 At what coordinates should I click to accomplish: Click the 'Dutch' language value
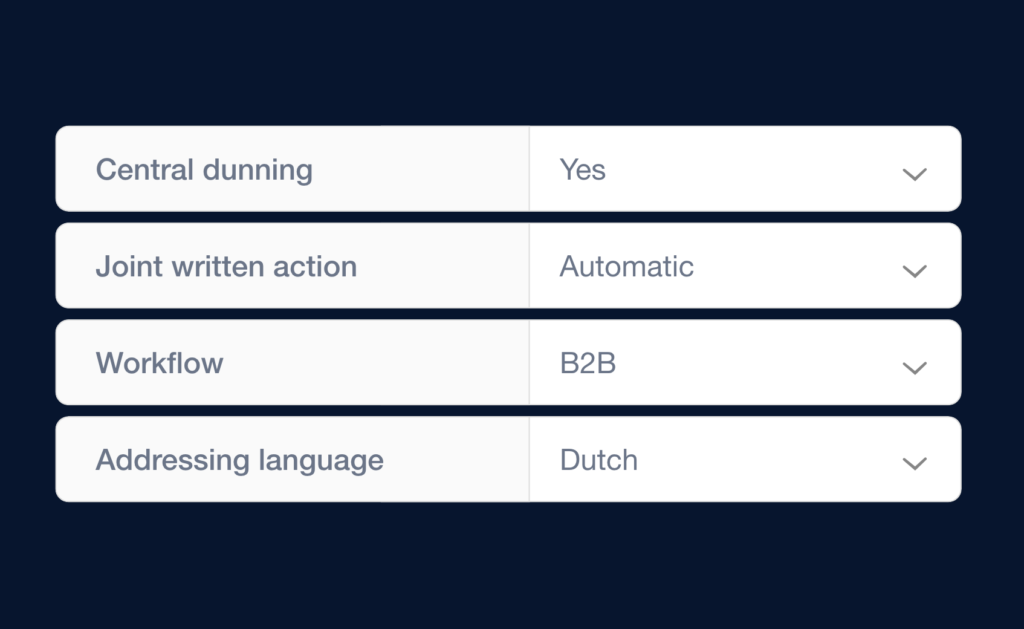tap(598, 460)
